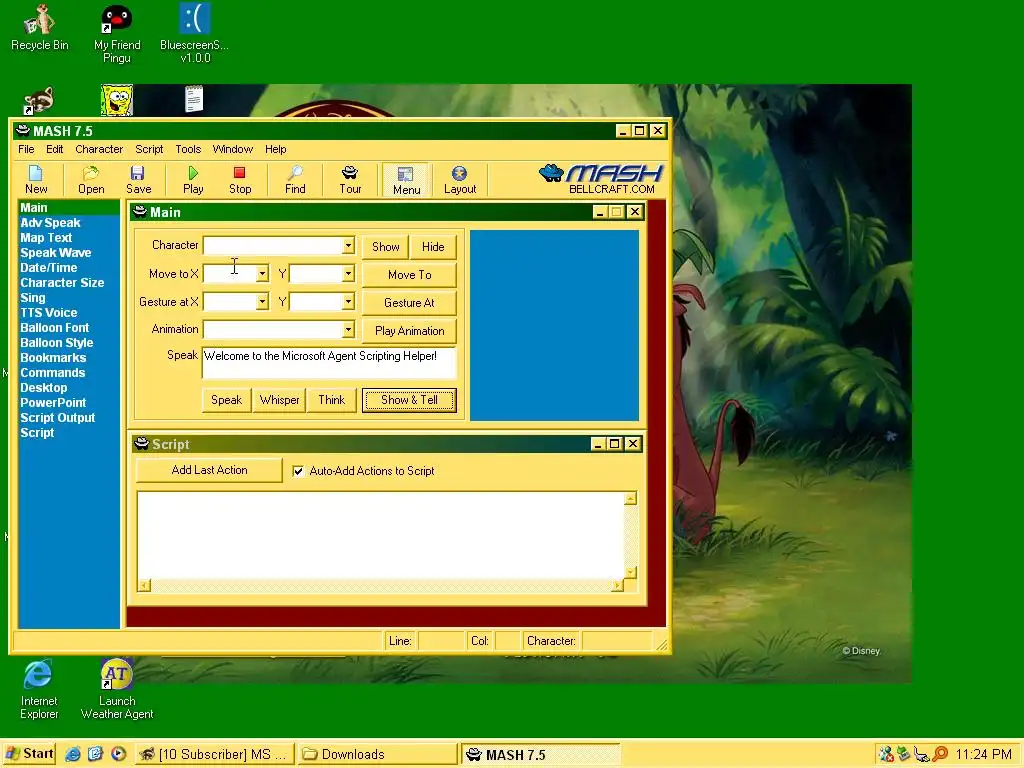Click the Think button
The width and height of the screenshot is (1024, 768).
332,400
